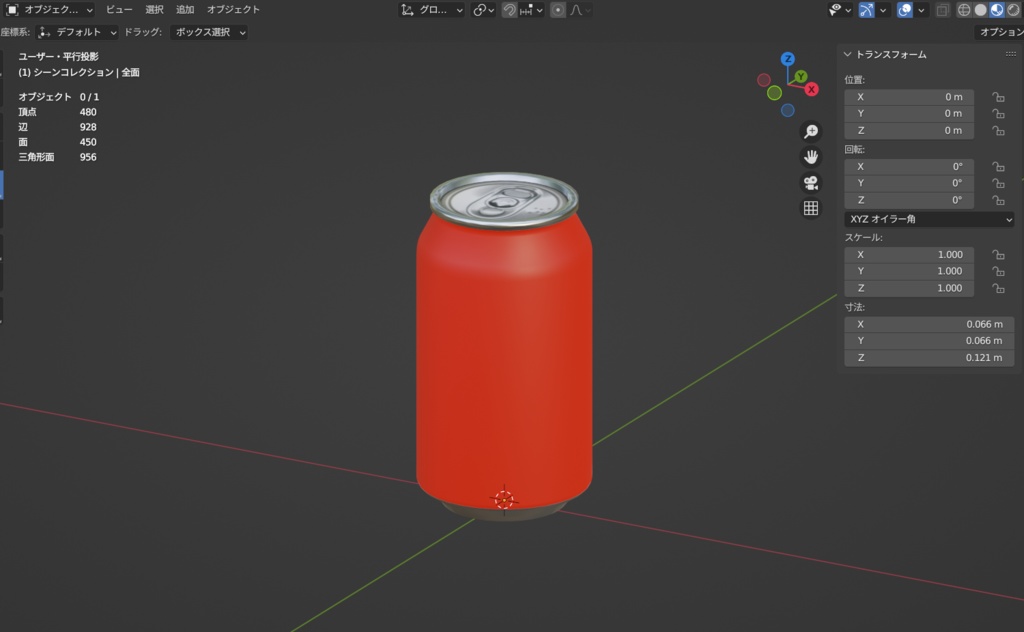Screen dimensions: 1024x632
Task: Open the 追加 menu
Action: coord(185,10)
